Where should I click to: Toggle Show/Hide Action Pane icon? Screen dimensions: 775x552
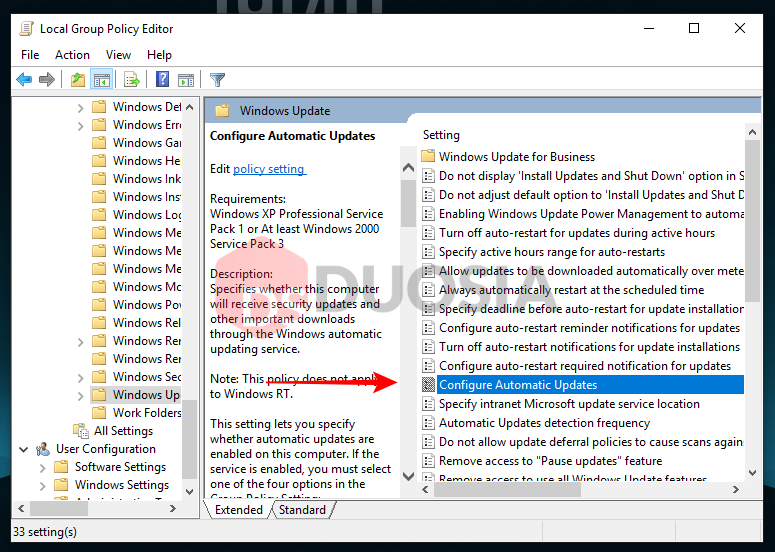pyautogui.click(x=186, y=79)
